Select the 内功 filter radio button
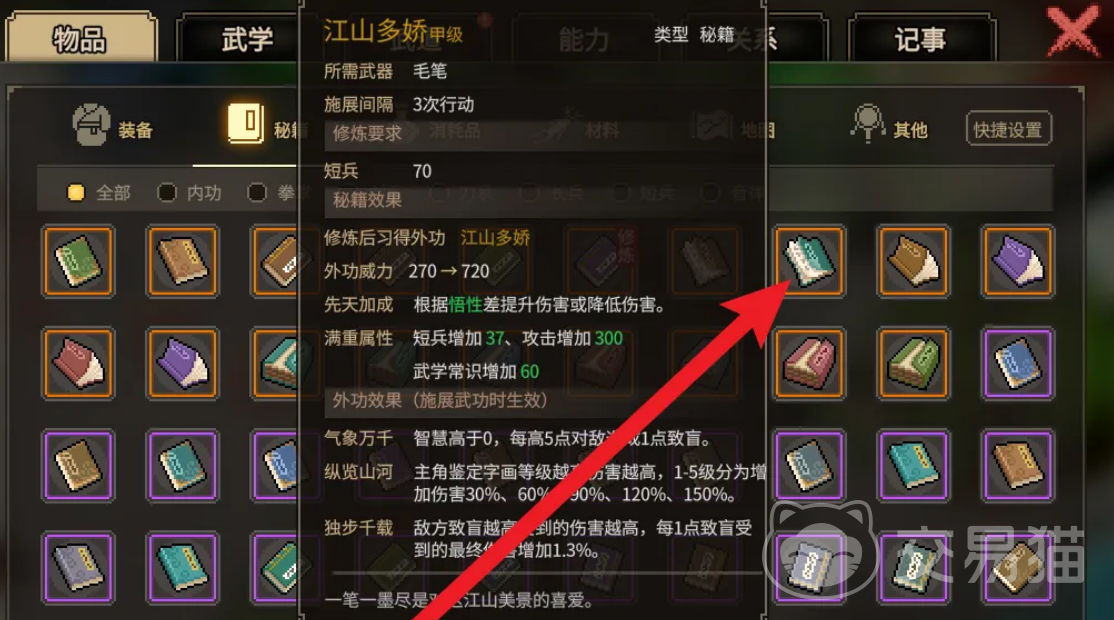The width and height of the screenshot is (1114, 620). [167, 192]
